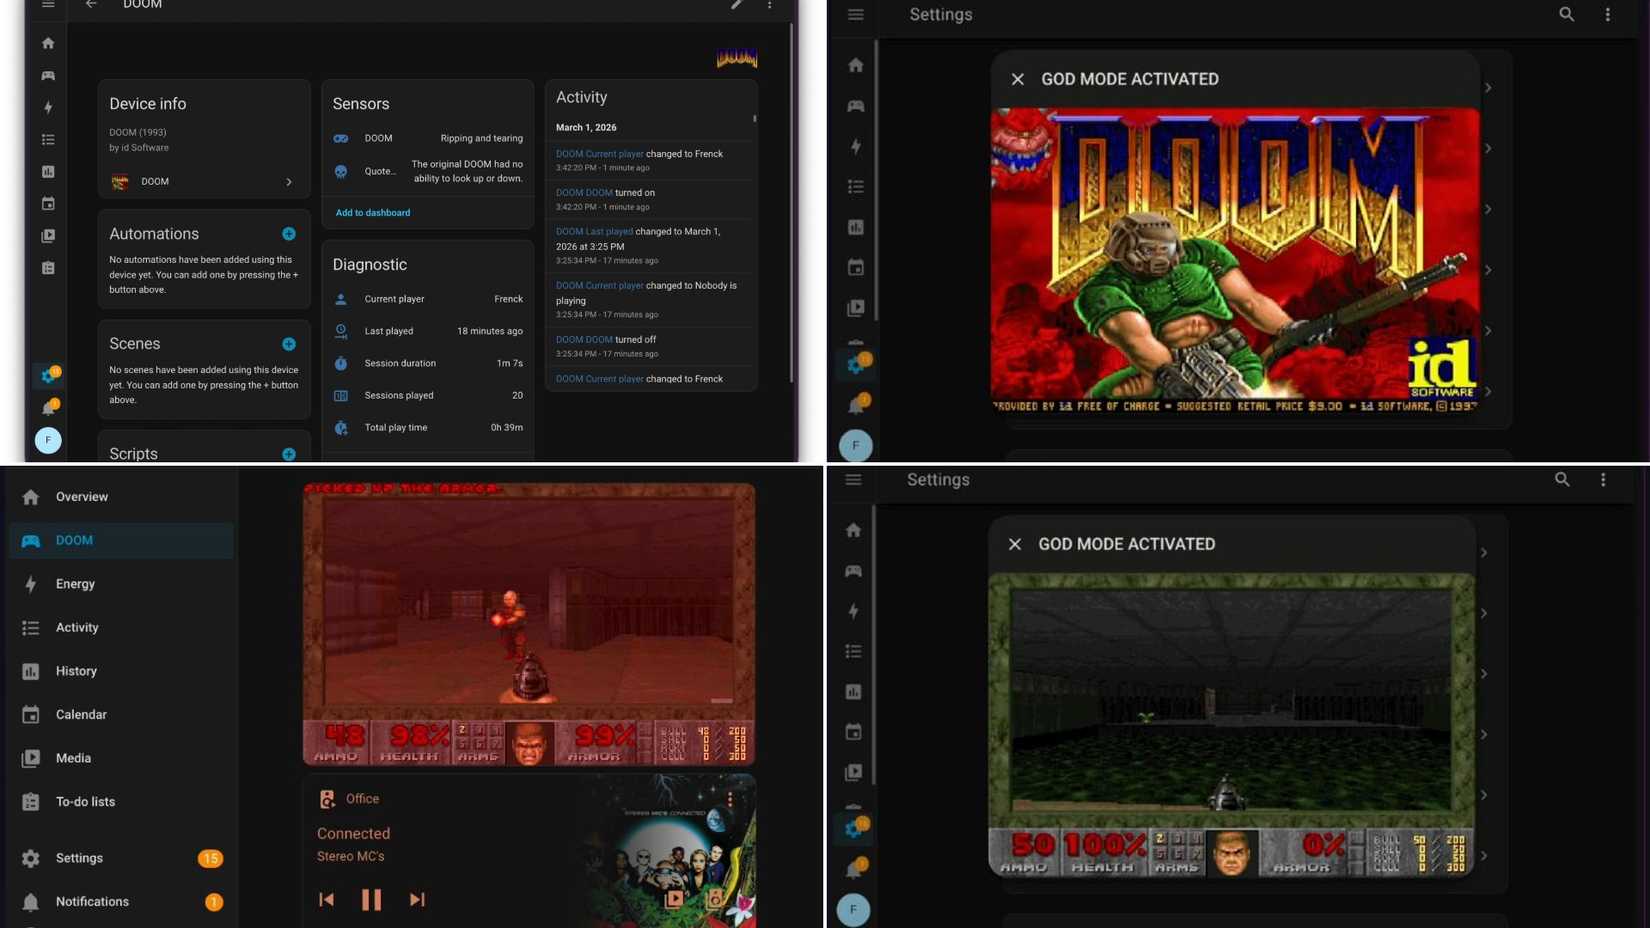Open calendar icon in bottom-right panel sidebar
Viewport: 1650px width, 928px height.
pos(853,732)
